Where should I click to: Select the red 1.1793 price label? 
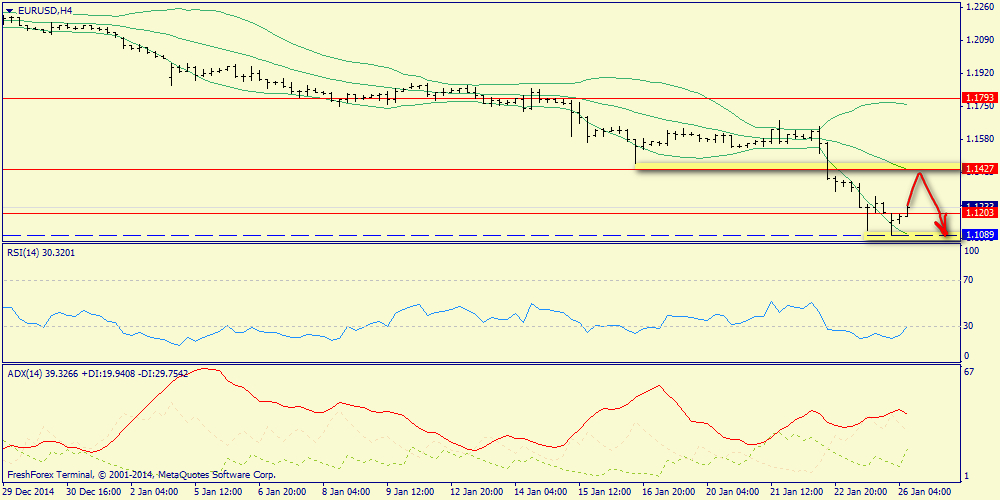pos(977,98)
